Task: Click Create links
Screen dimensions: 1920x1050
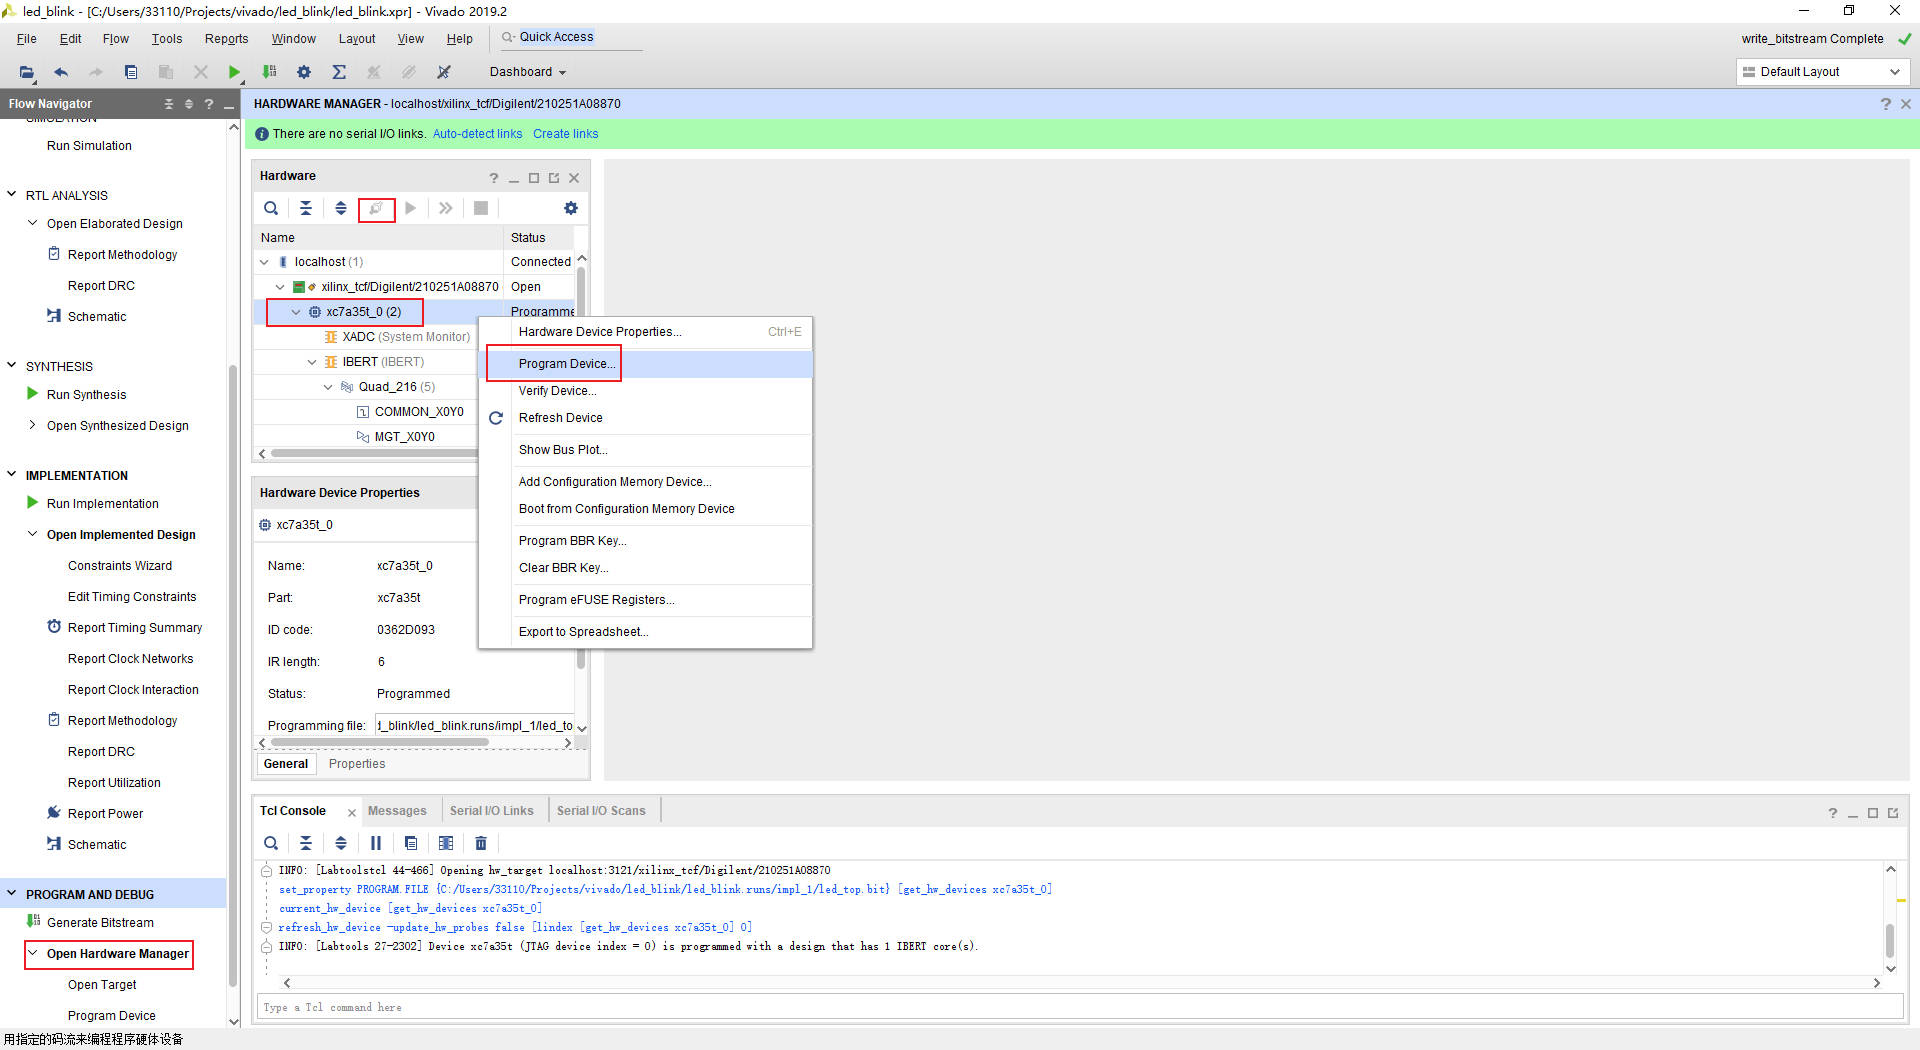Action: [565, 134]
